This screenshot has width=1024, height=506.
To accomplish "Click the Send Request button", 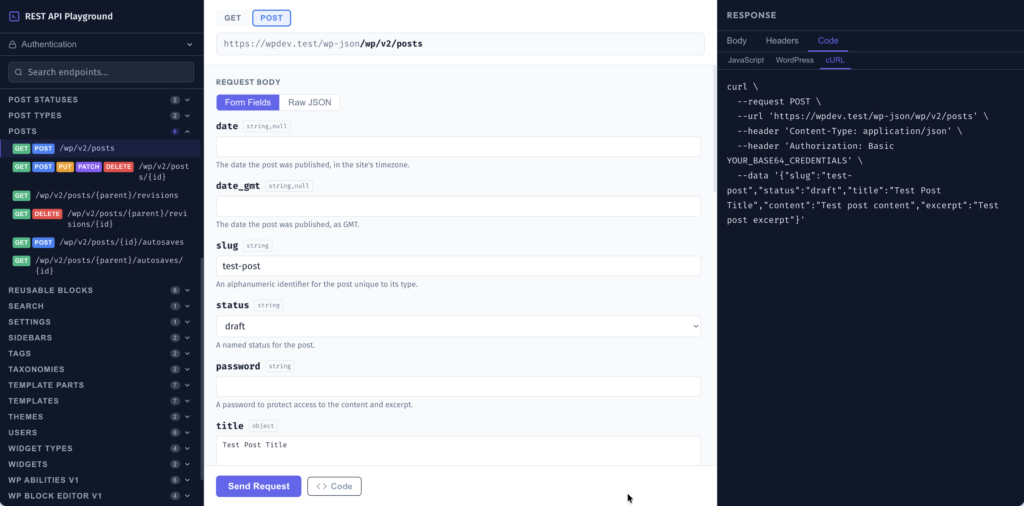I will point(259,486).
